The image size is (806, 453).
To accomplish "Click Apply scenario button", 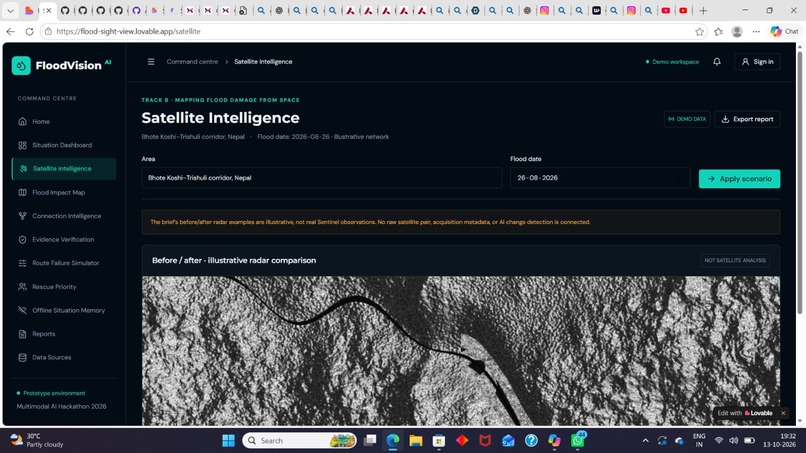I will (739, 179).
